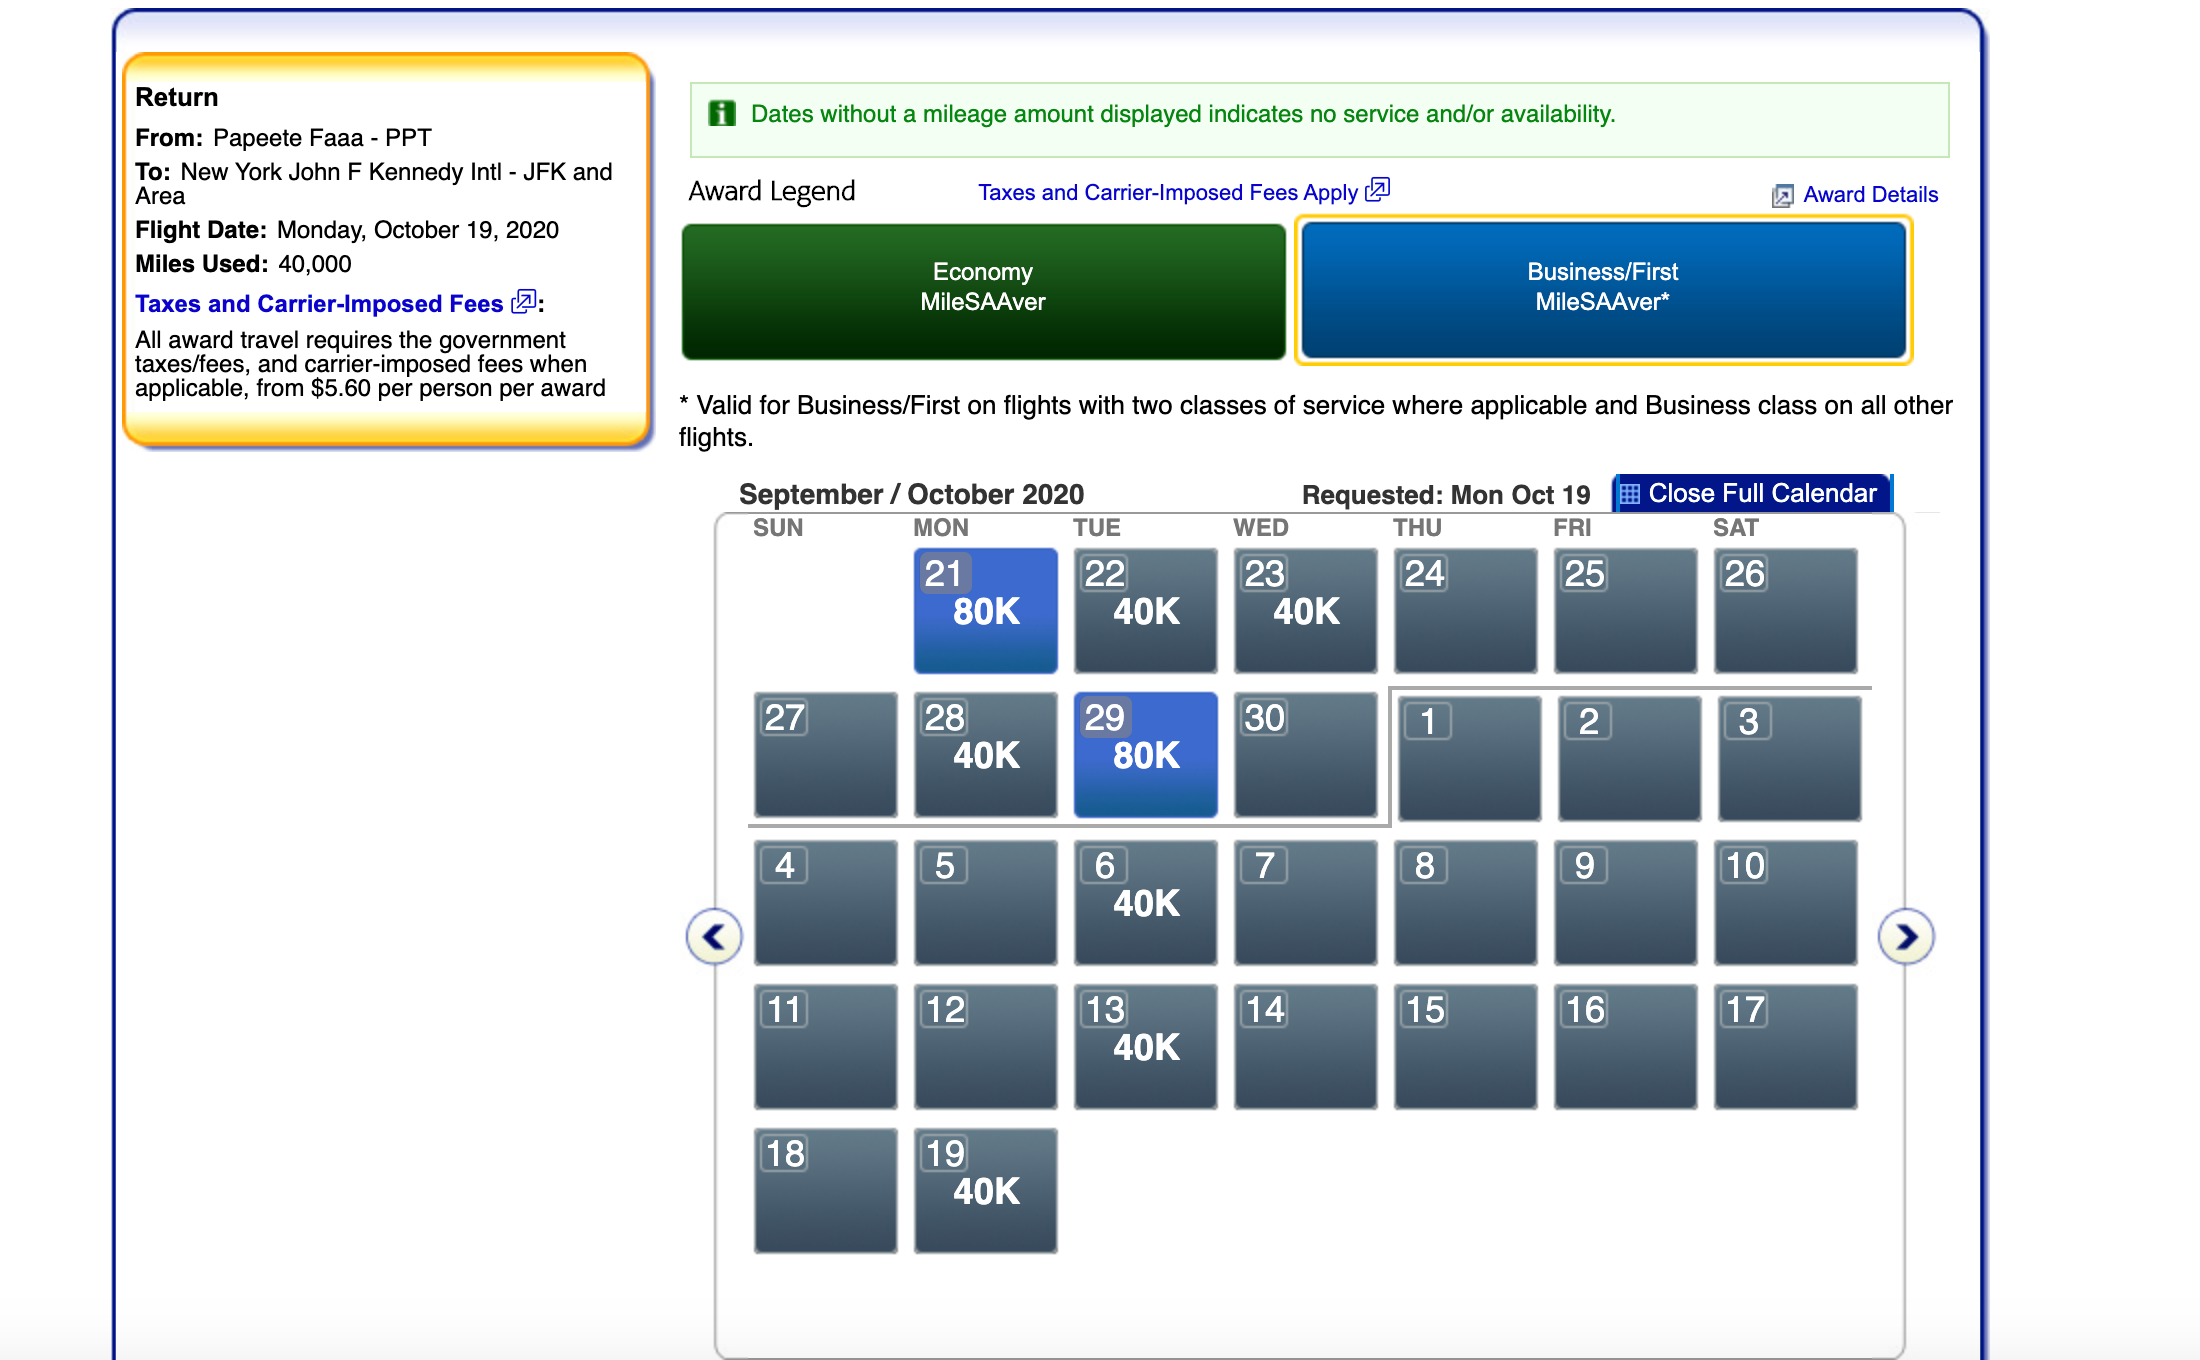Select requested date October 19 at 40K
2200x1360 pixels.
pyautogui.click(x=985, y=1190)
